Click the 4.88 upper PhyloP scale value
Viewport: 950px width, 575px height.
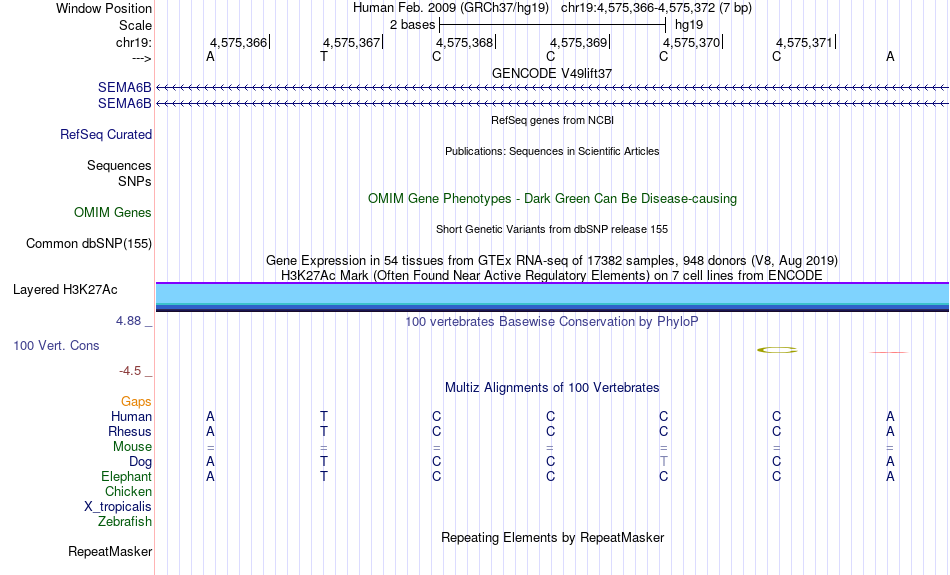128,321
